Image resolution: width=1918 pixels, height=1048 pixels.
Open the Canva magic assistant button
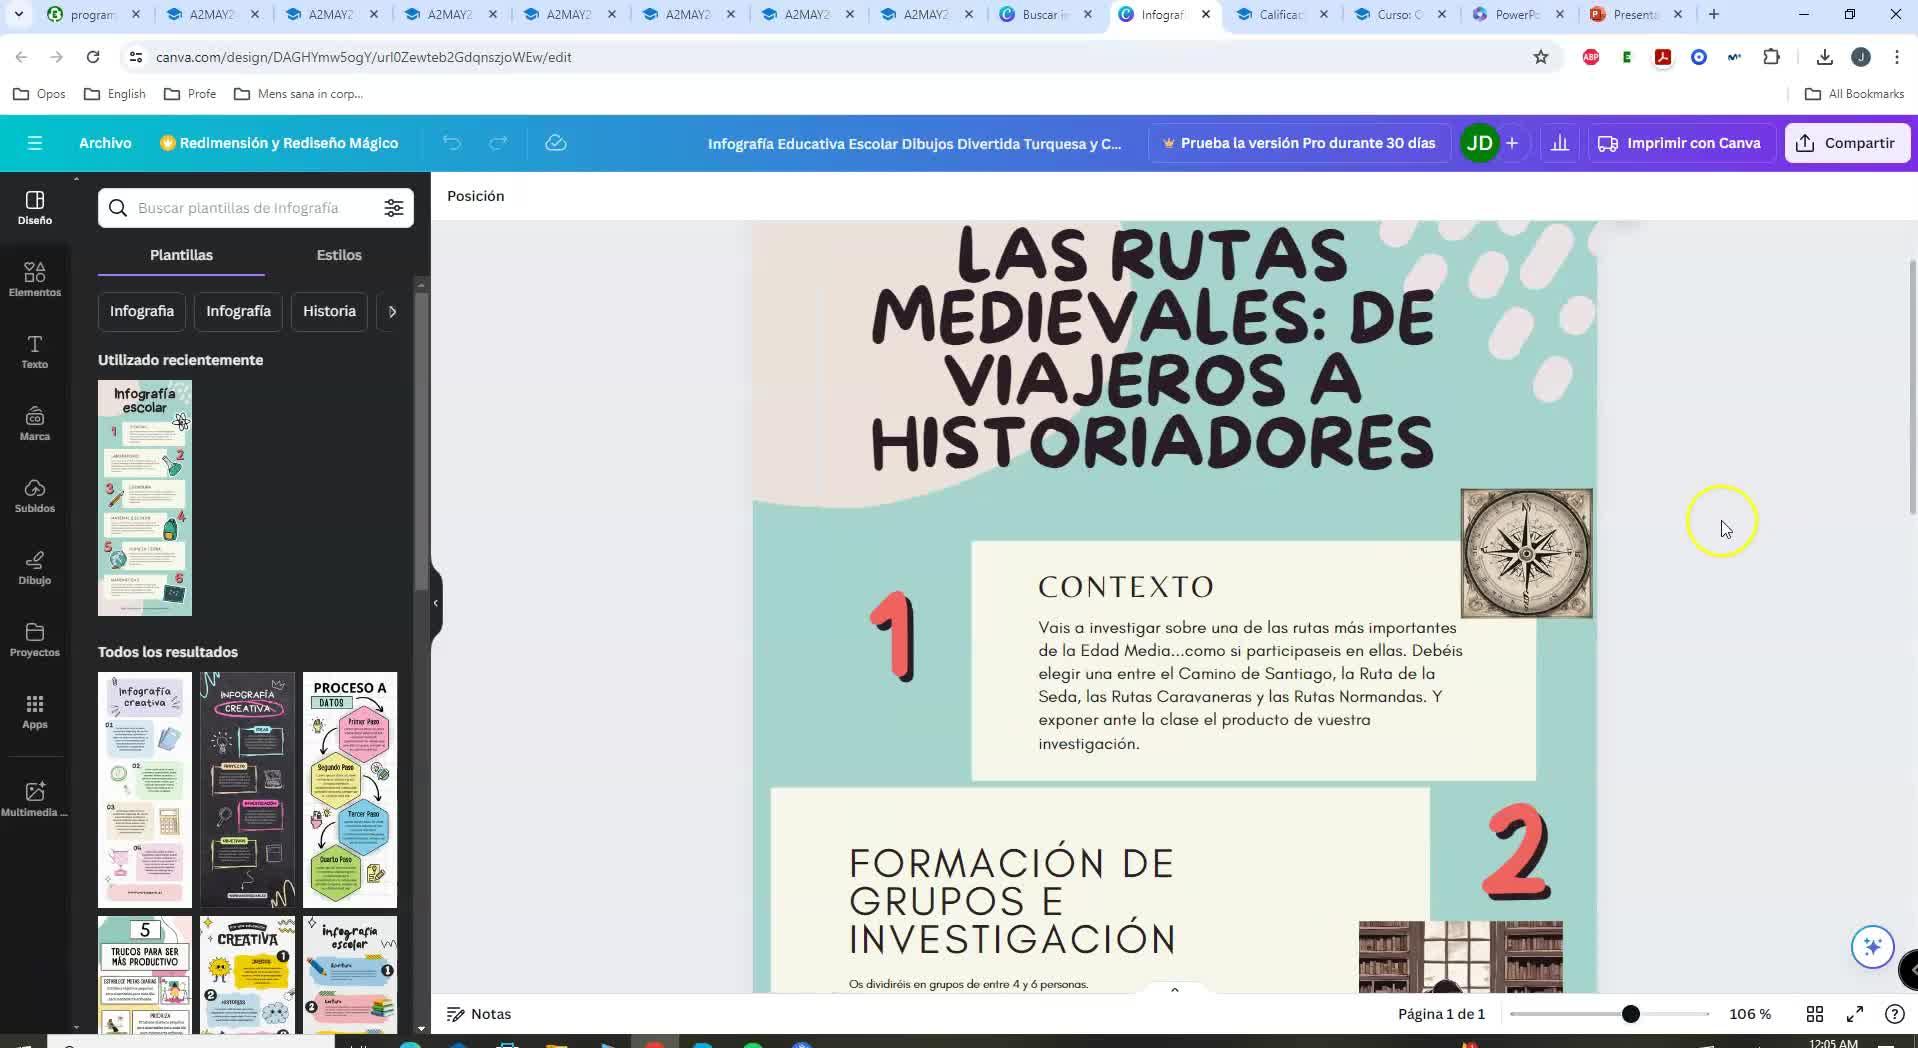click(x=1872, y=946)
